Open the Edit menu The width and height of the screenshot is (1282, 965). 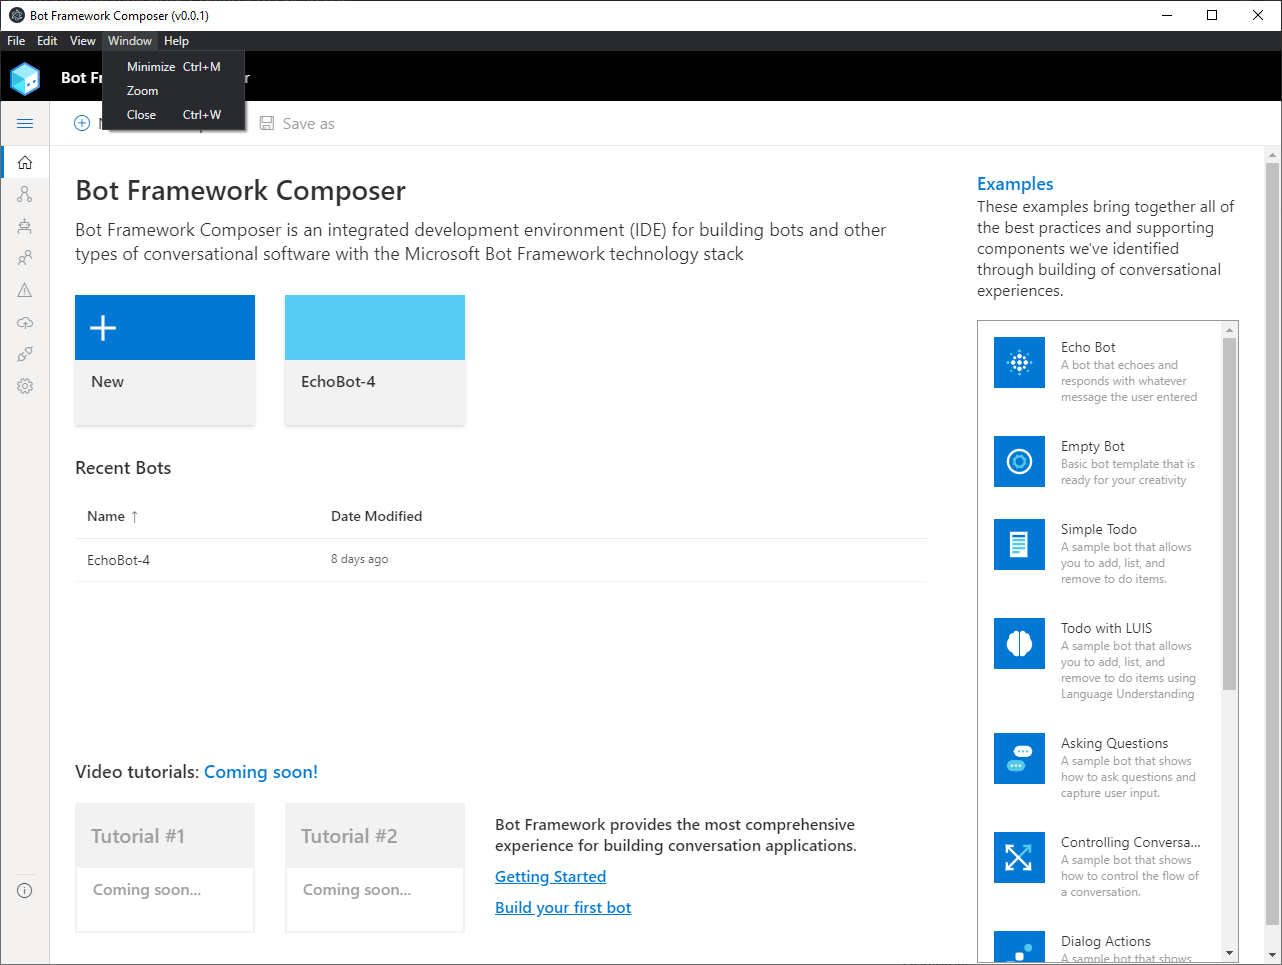coord(47,41)
